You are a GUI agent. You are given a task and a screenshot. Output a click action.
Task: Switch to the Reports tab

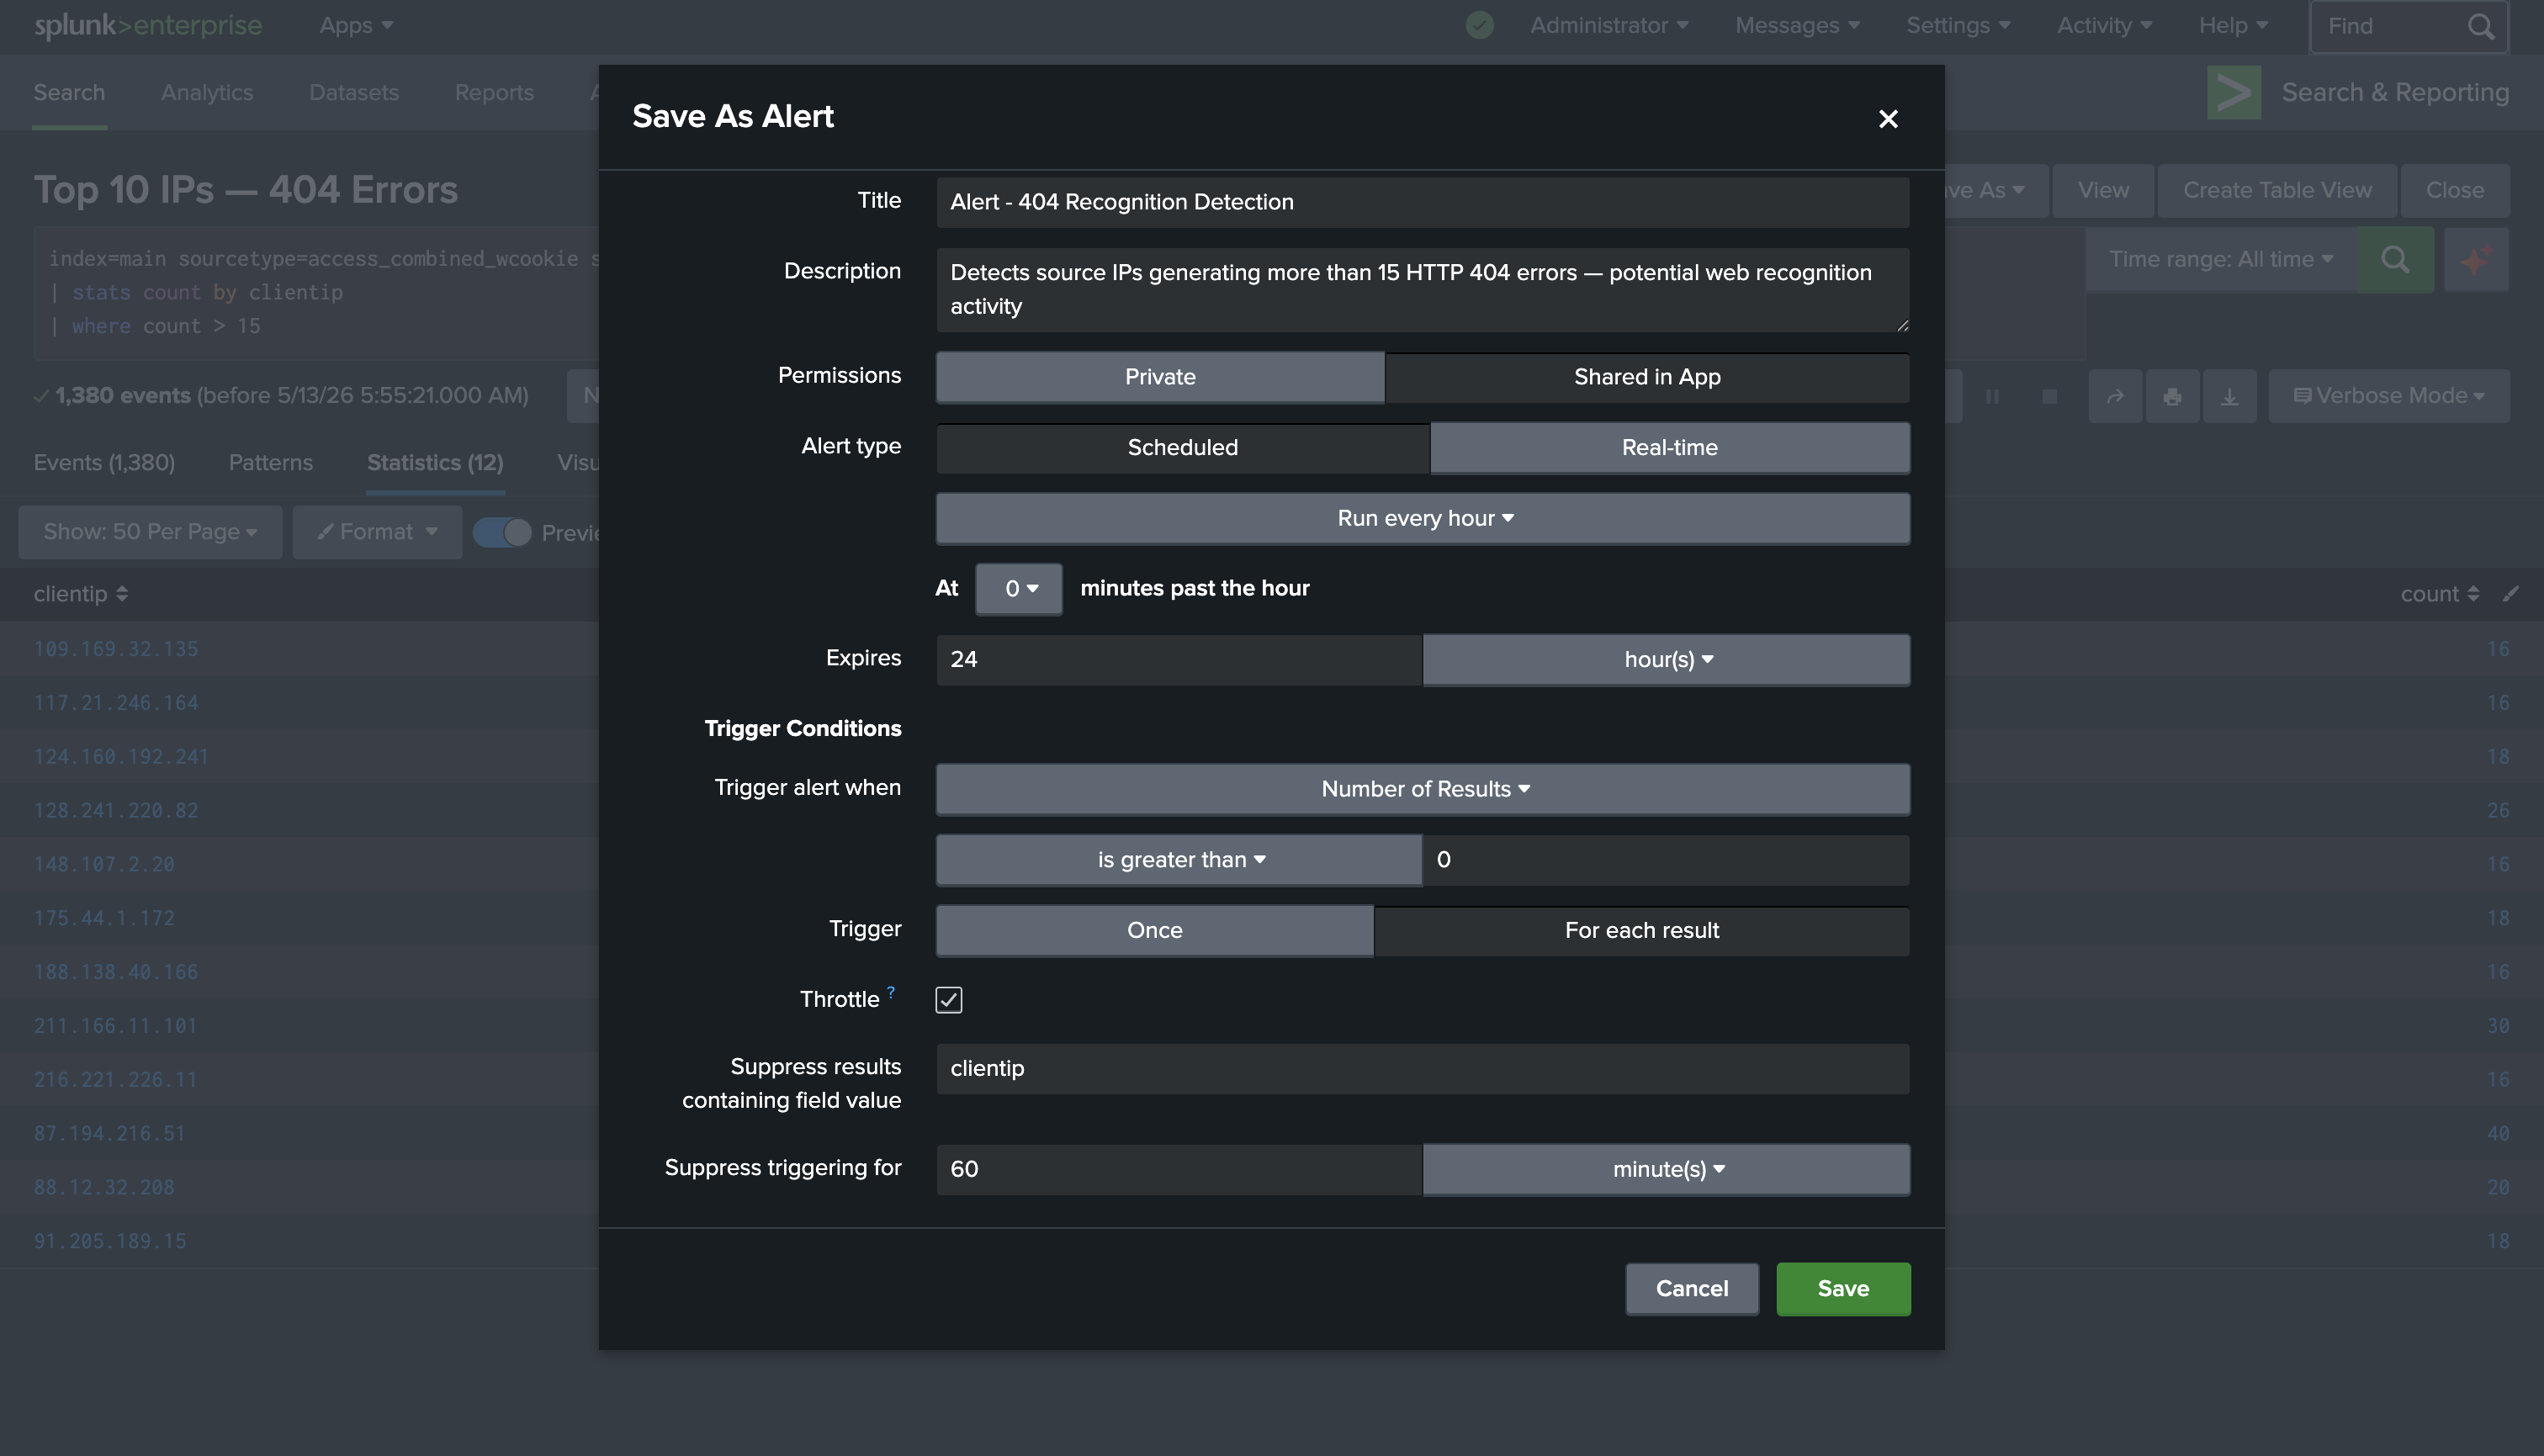pos(493,92)
